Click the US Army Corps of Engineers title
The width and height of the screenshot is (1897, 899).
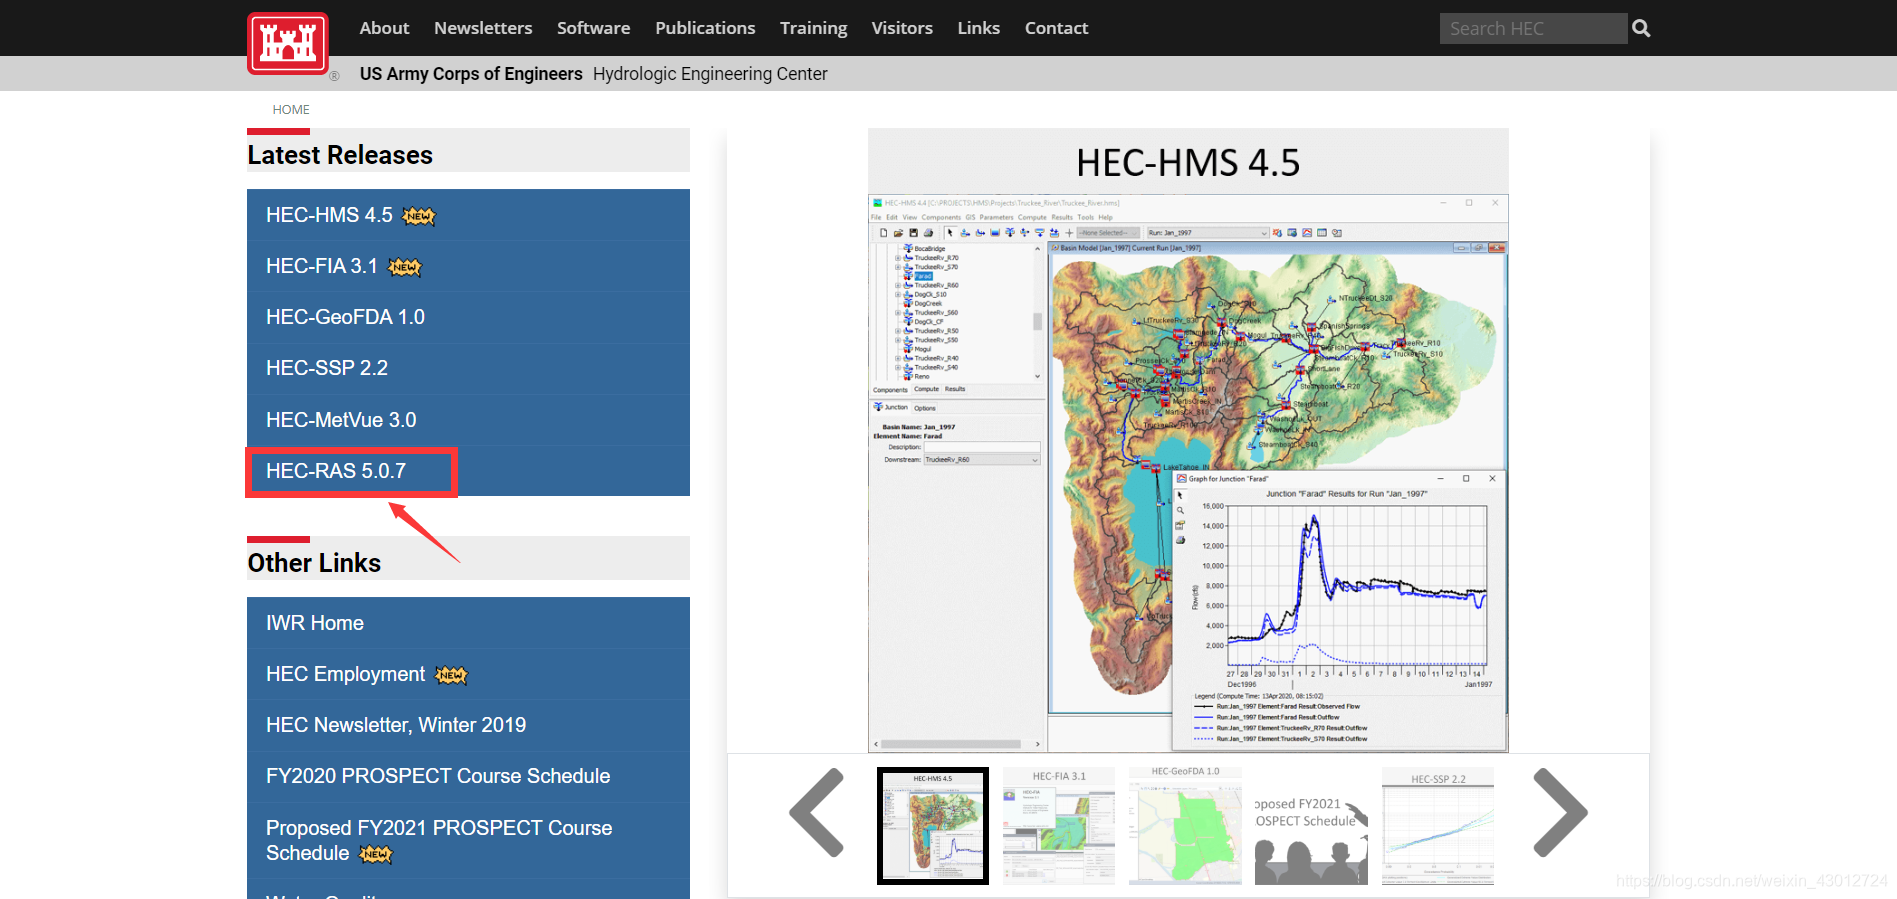pyautogui.click(x=471, y=74)
